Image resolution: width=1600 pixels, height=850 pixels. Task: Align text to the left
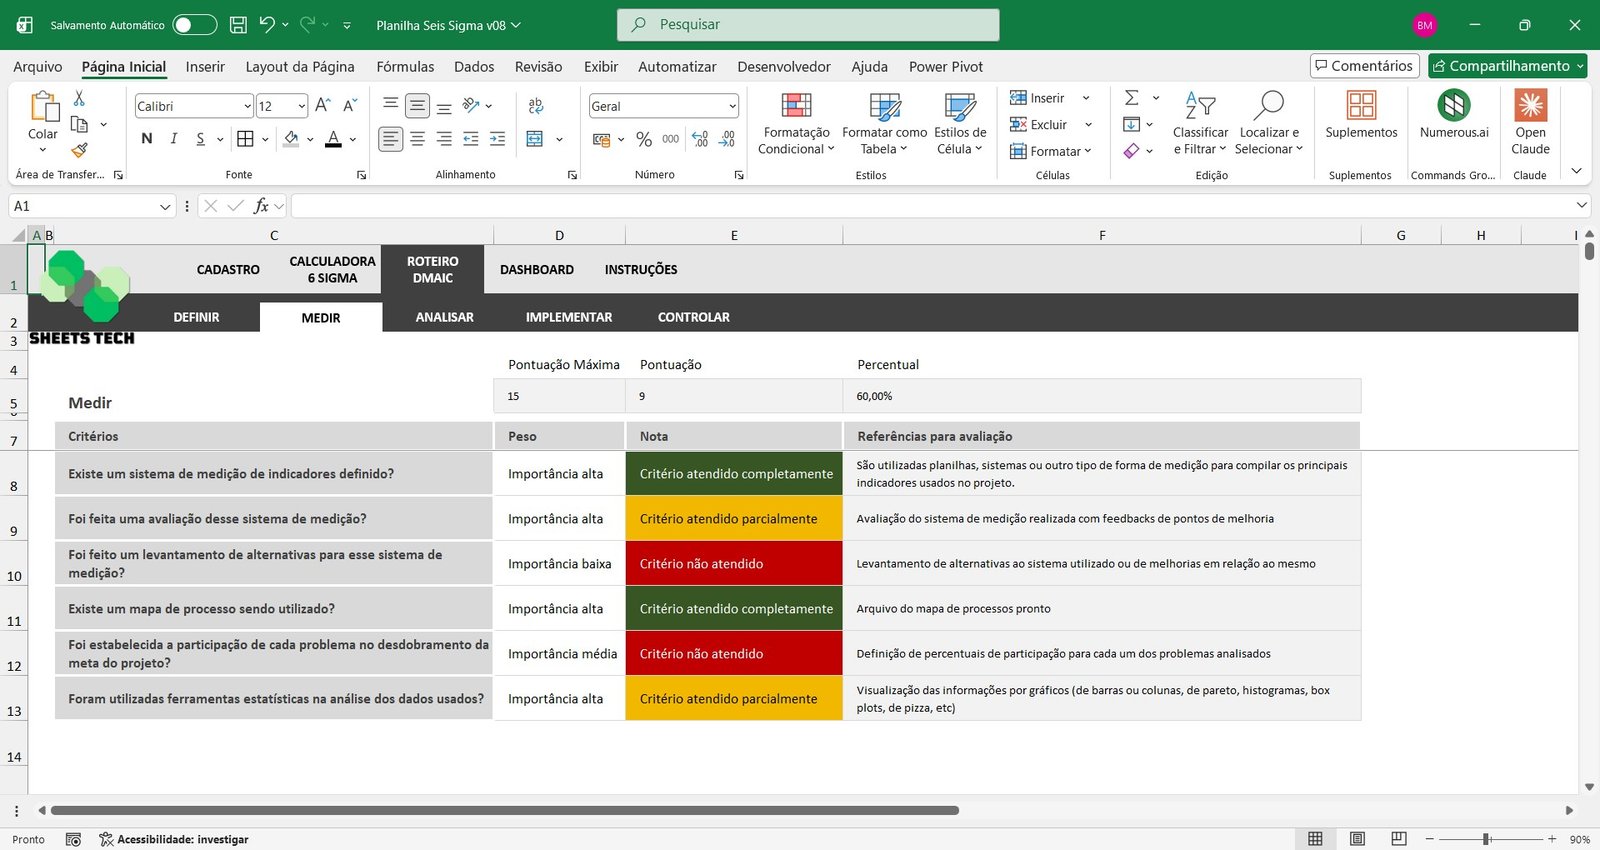click(391, 139)
